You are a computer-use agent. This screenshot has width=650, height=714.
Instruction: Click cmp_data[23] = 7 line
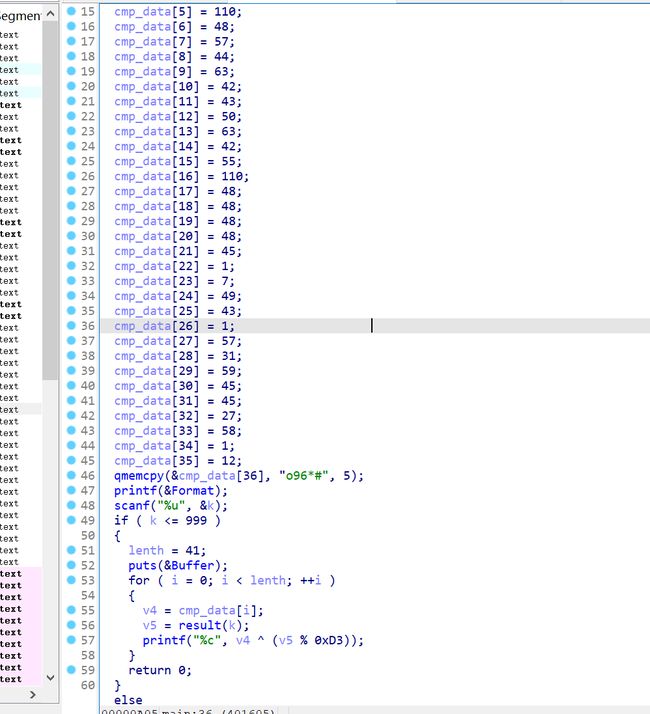tap(174, 281)
